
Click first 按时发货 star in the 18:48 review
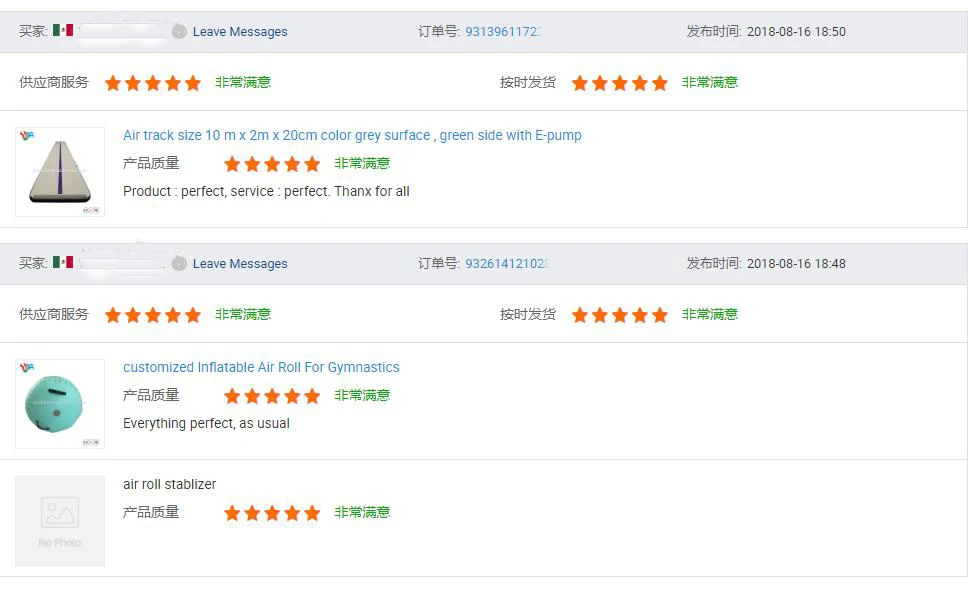[580, 315]
